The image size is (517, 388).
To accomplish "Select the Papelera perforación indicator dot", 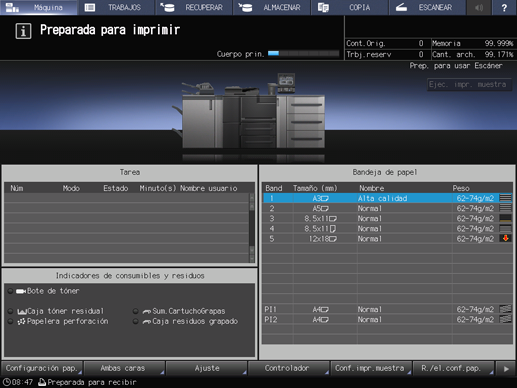I will tap(11, 321).
